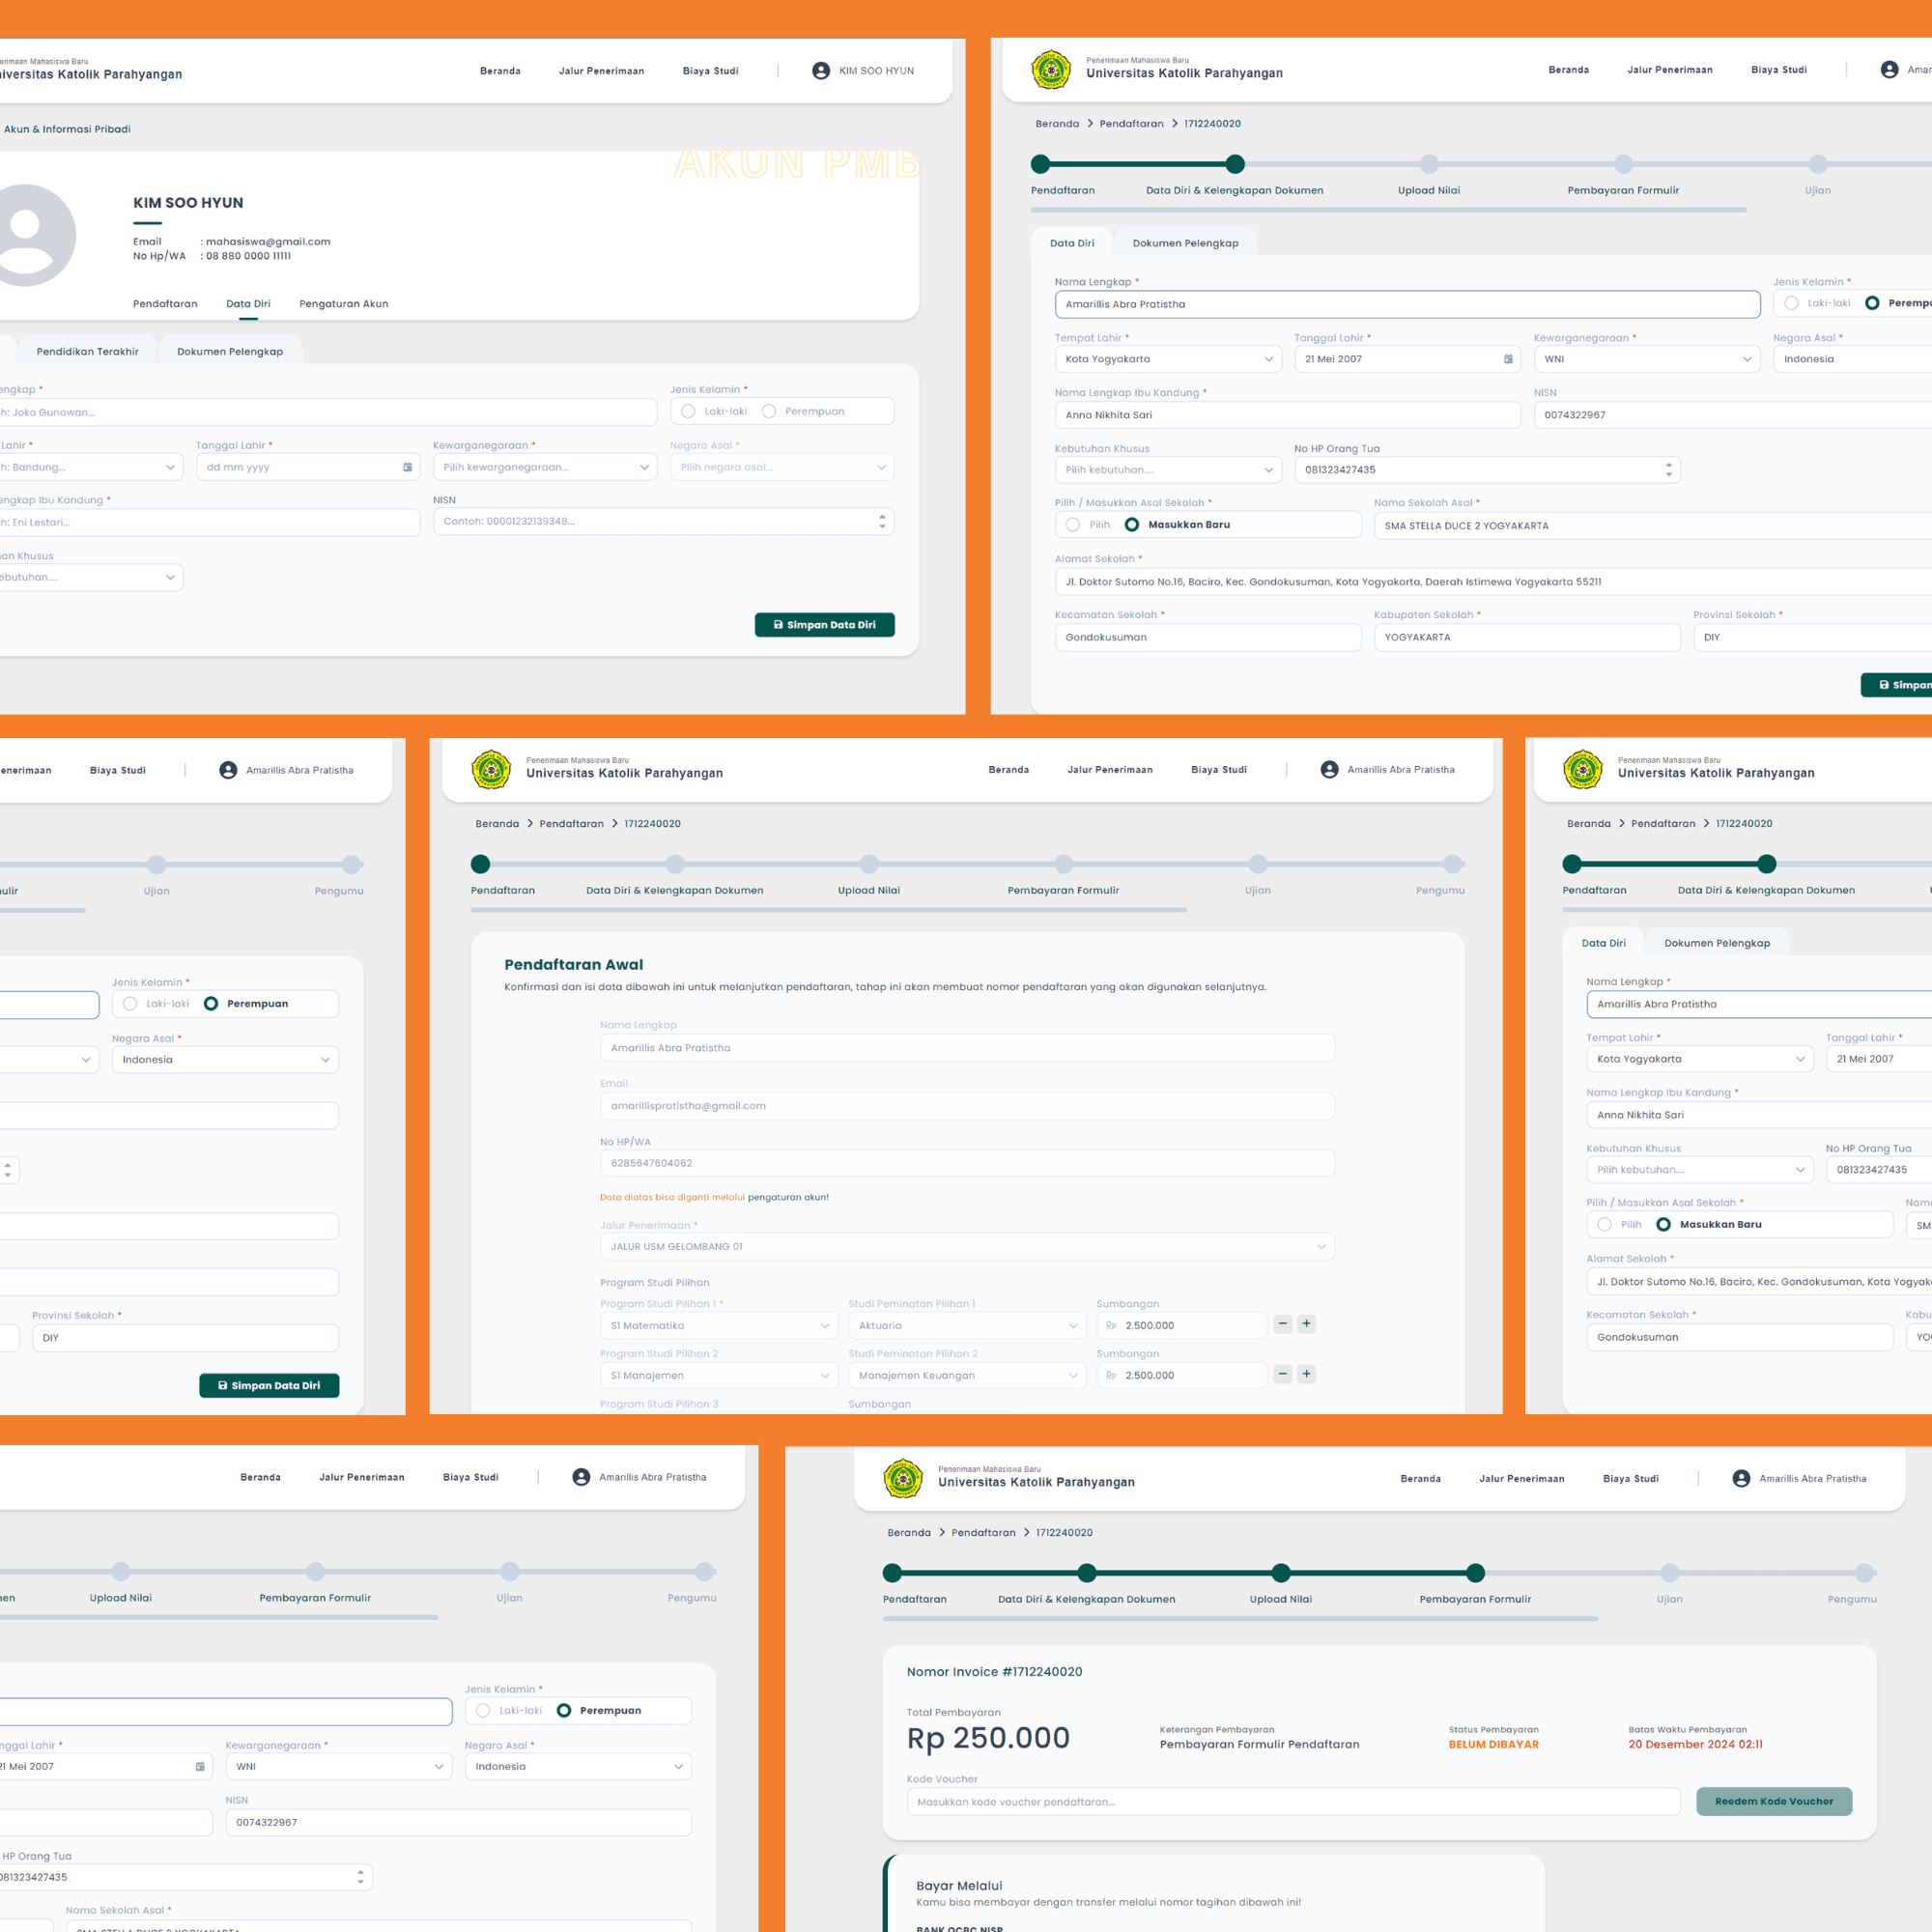
Task: Switch to the Pendidikan Terakhir tab
Action: pos(88,352)
